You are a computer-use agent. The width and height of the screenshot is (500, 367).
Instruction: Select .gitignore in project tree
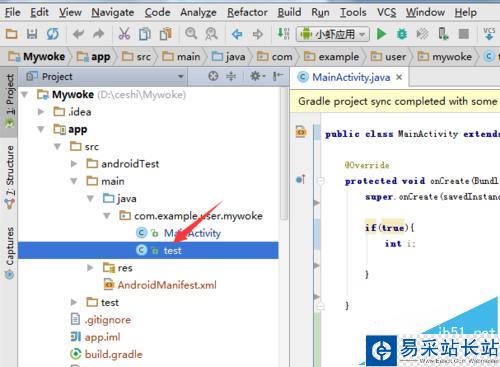pos(101,320)
